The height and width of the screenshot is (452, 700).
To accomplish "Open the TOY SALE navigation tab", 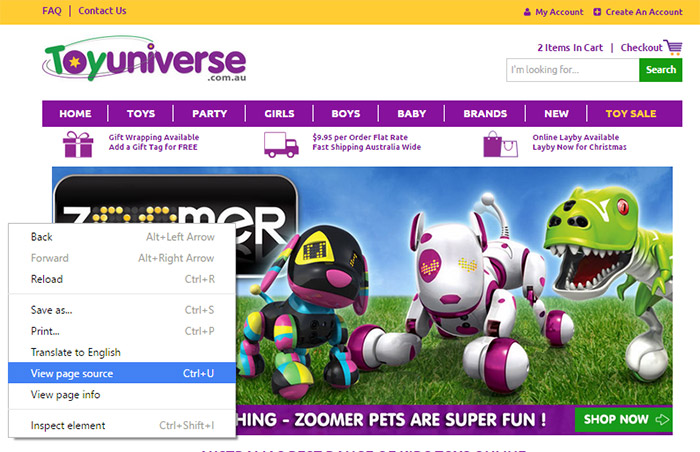I will click(630, 113).
